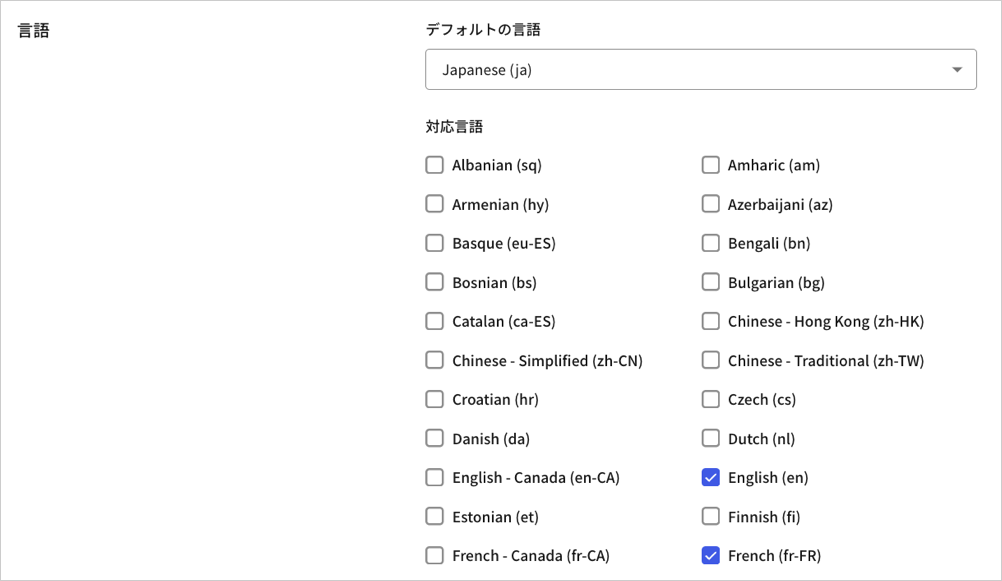This screenshot has width=1002, height=581.
Task: Tick the Armenian (hy) checkbox
Action: pos(434,204)
